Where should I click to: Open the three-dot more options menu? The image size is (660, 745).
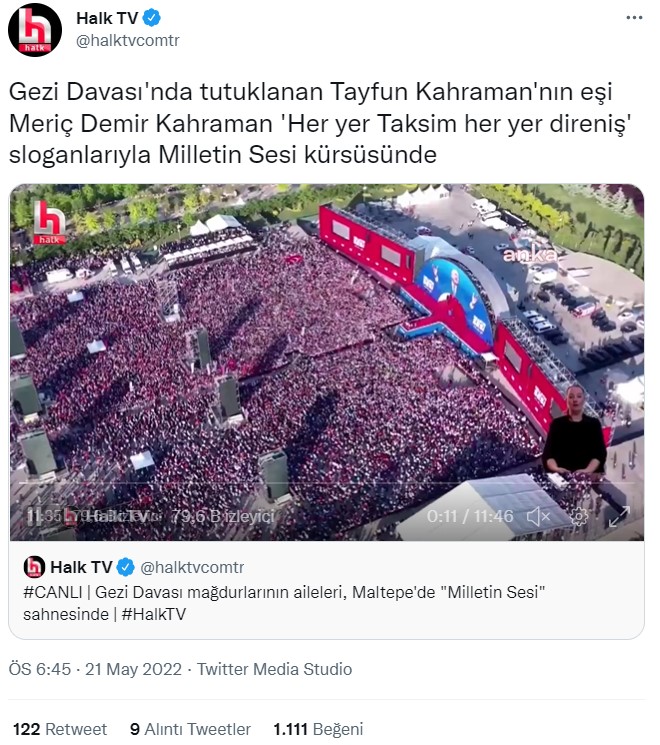click(x=634, y=18)
